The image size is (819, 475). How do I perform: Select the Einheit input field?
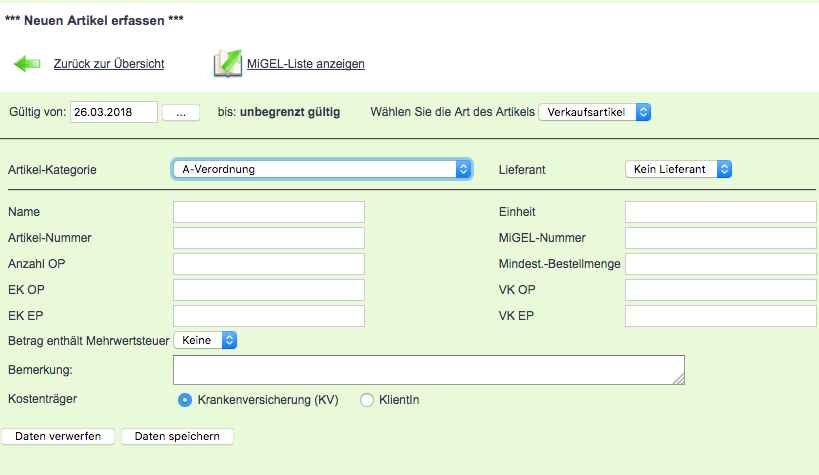click(x=720, y=212)
